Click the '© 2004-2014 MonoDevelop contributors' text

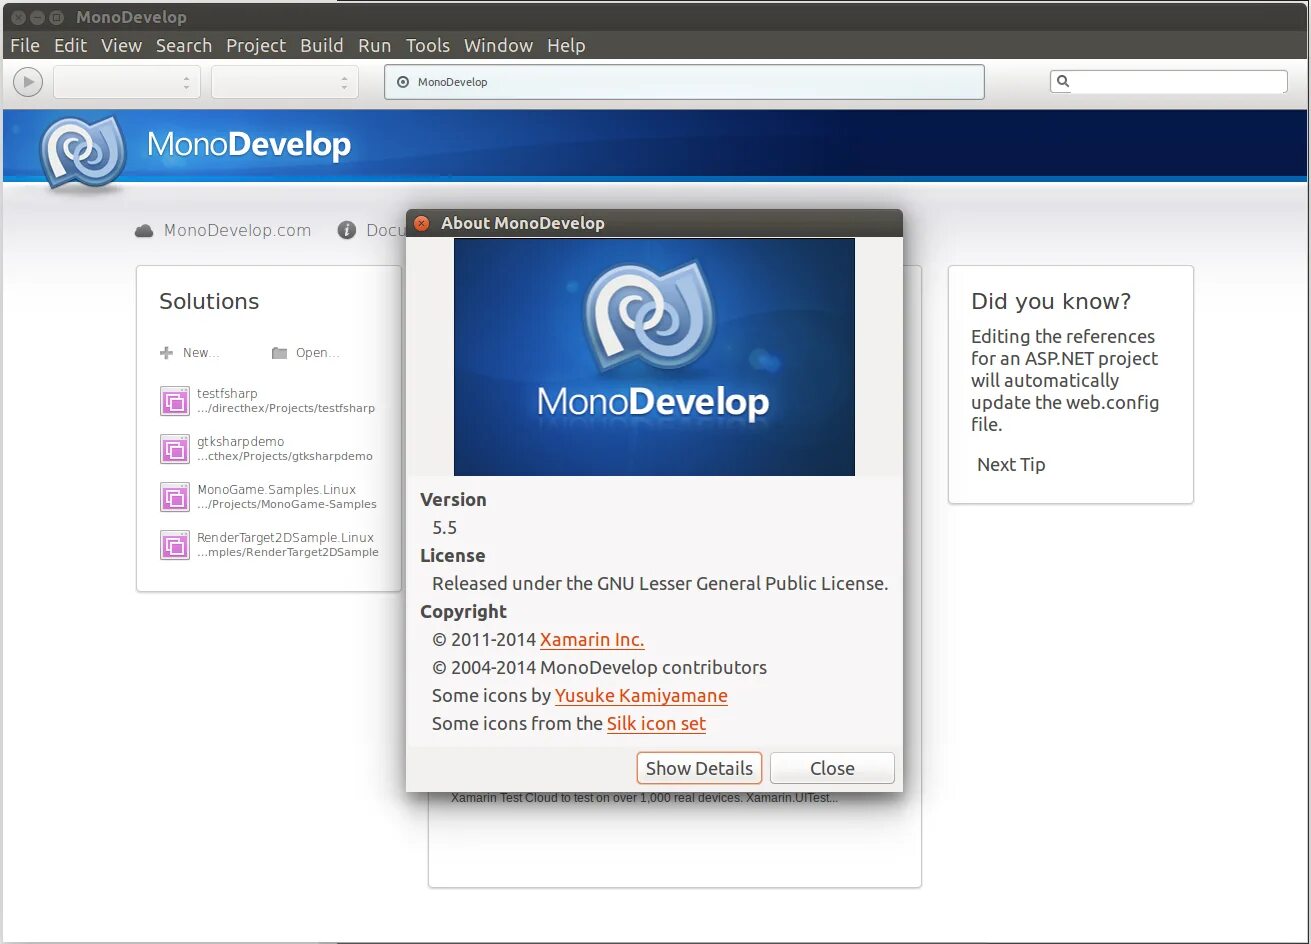click(599, 668)
